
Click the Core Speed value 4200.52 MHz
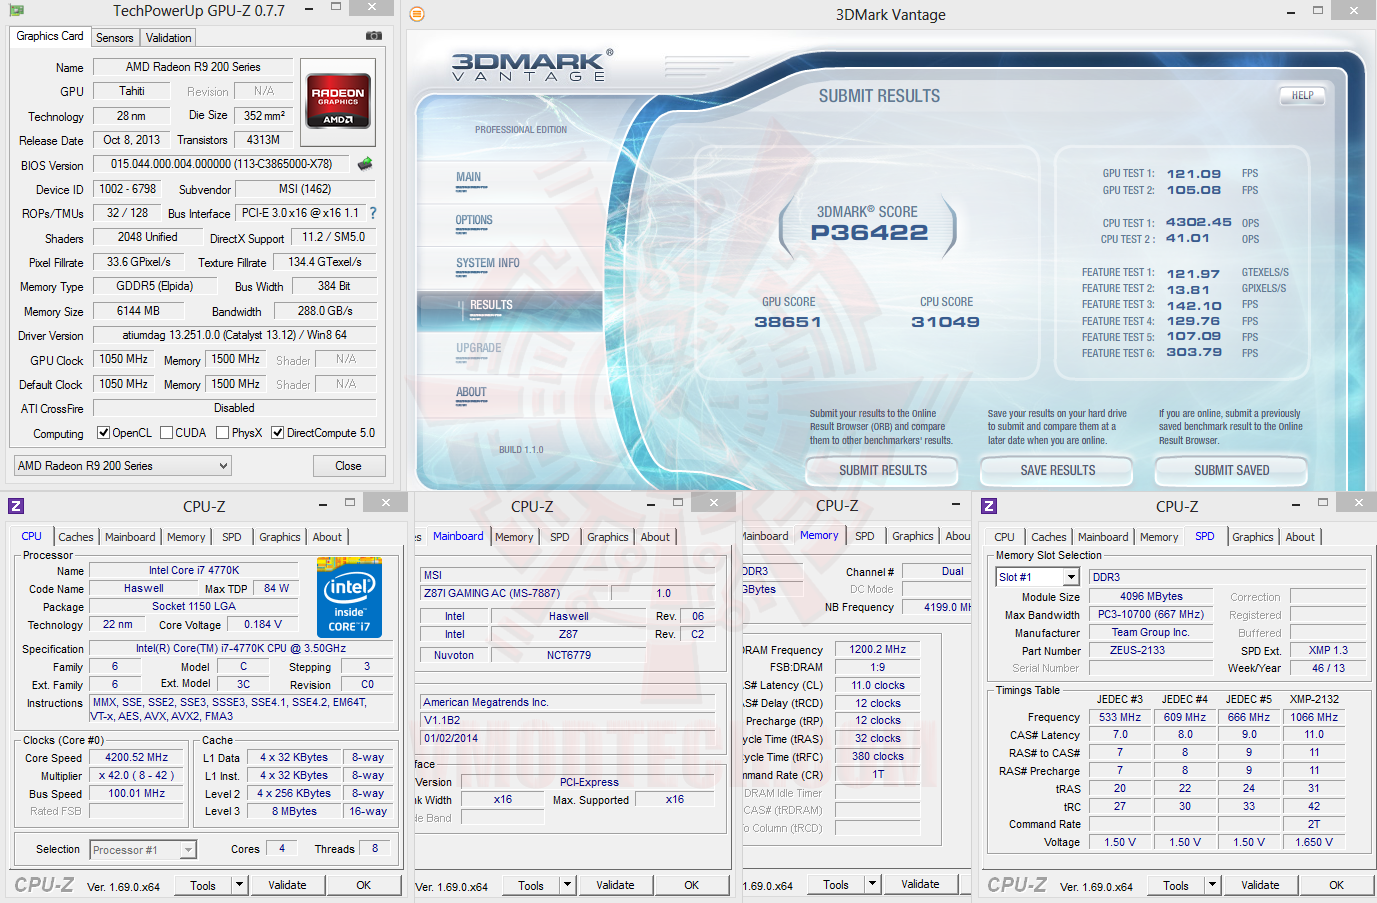coord(137,758)
